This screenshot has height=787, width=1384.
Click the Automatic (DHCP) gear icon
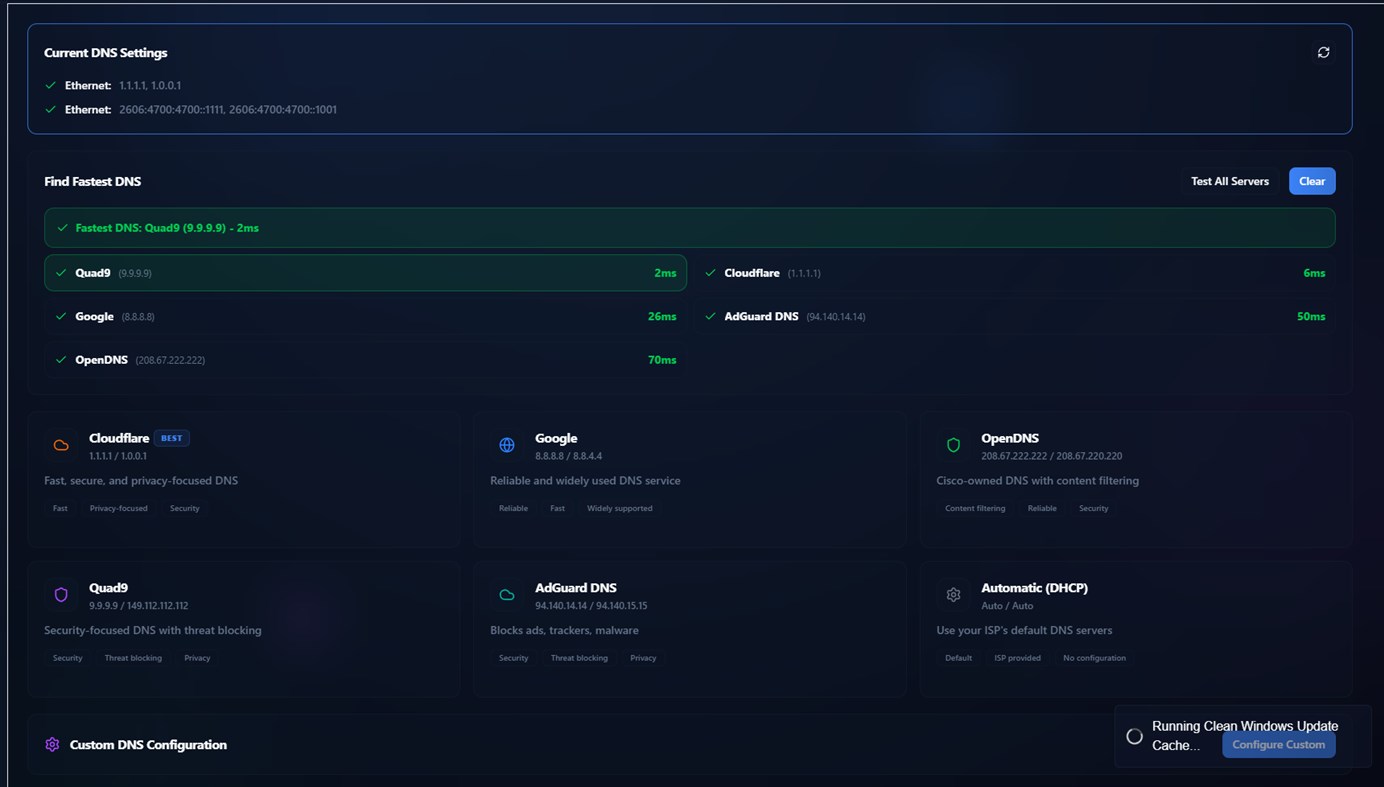[x=953, y=595]
